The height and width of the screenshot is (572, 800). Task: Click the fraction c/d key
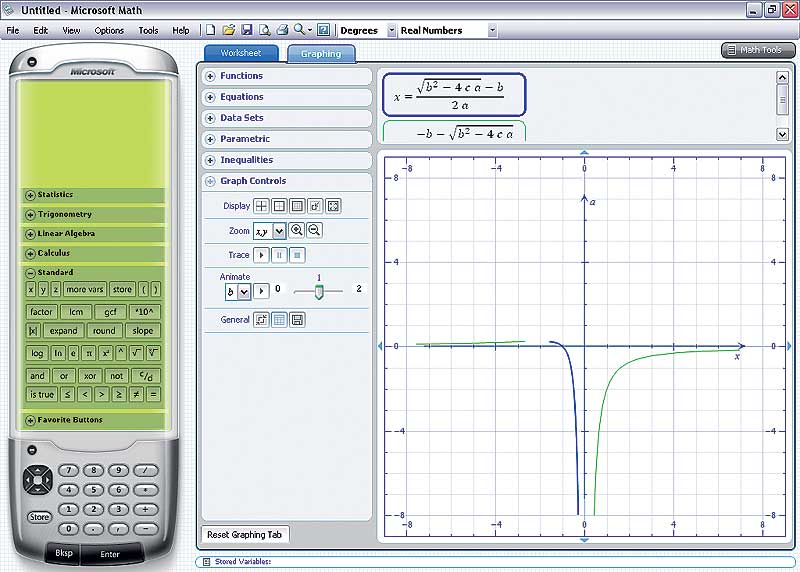146,376
